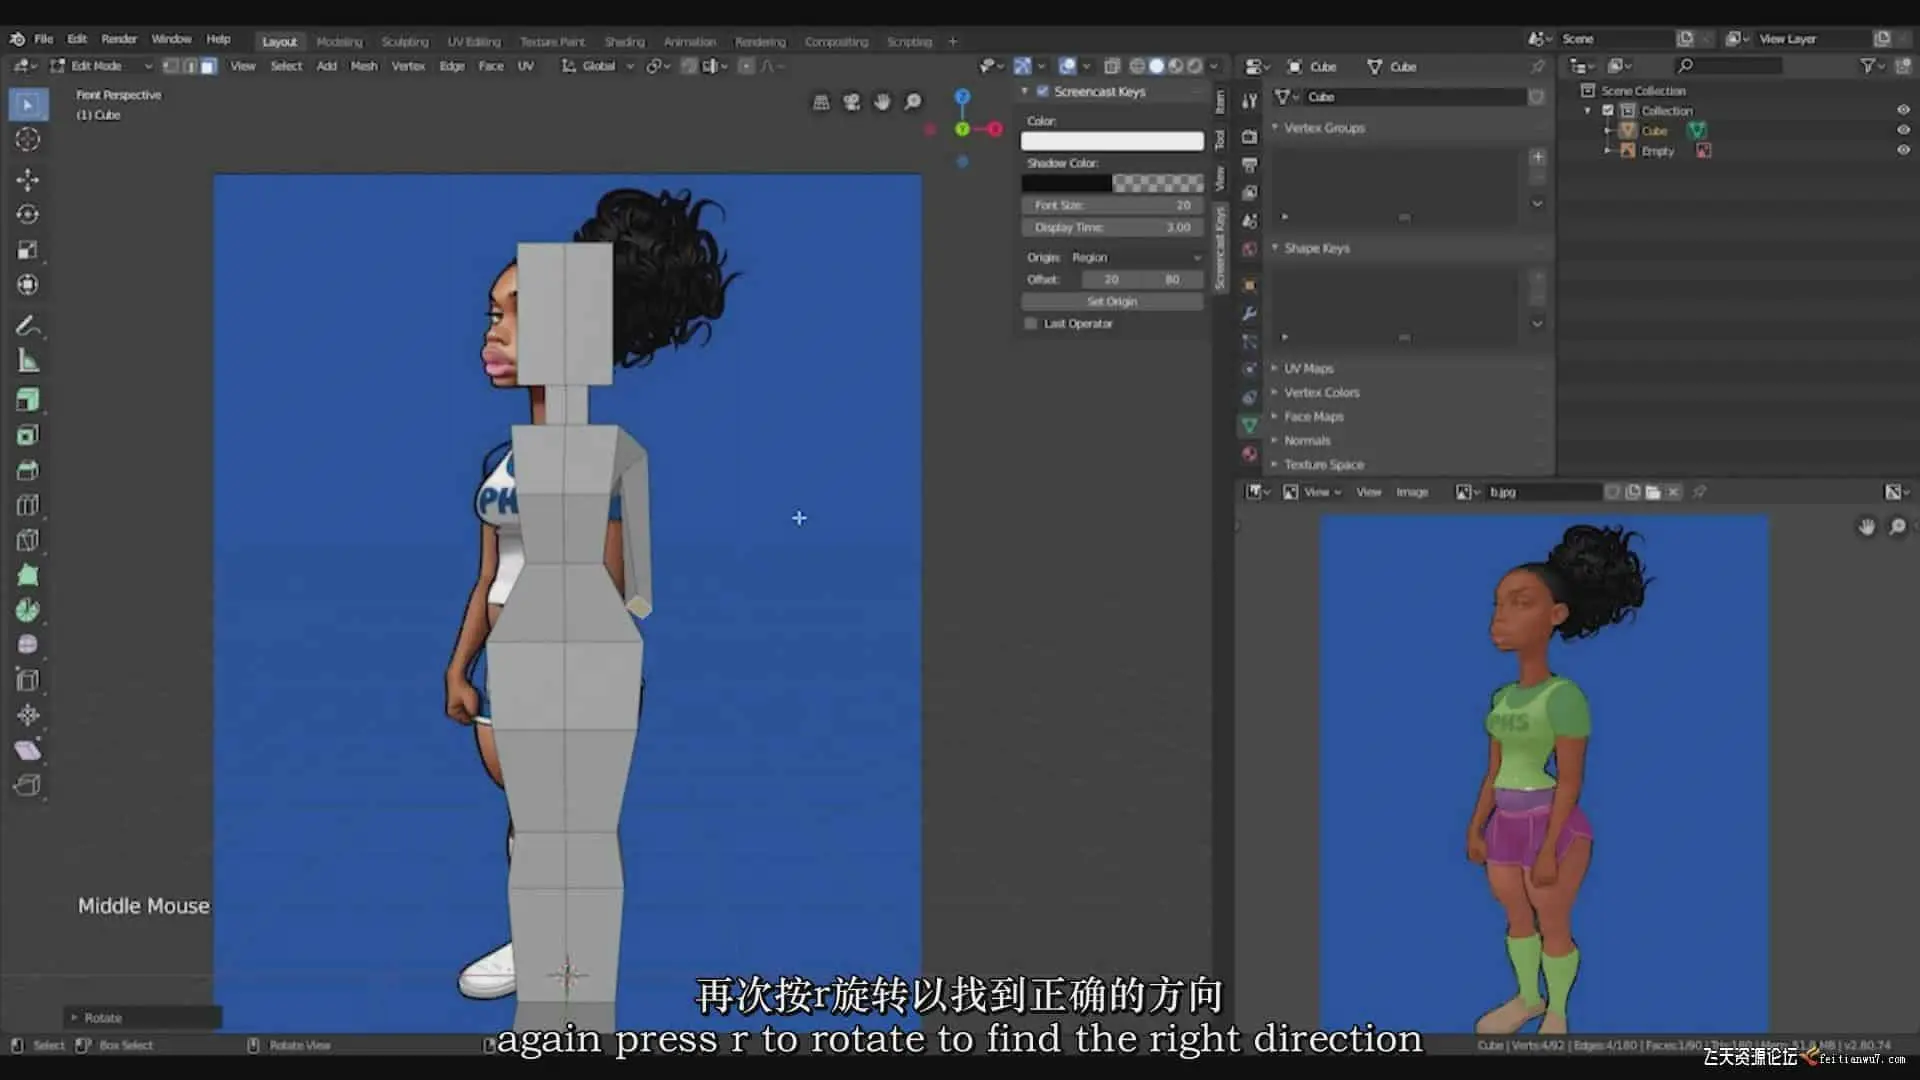1920x1080 pixels.
Task: Expand the UV Maps panel
Action: 1308,368
